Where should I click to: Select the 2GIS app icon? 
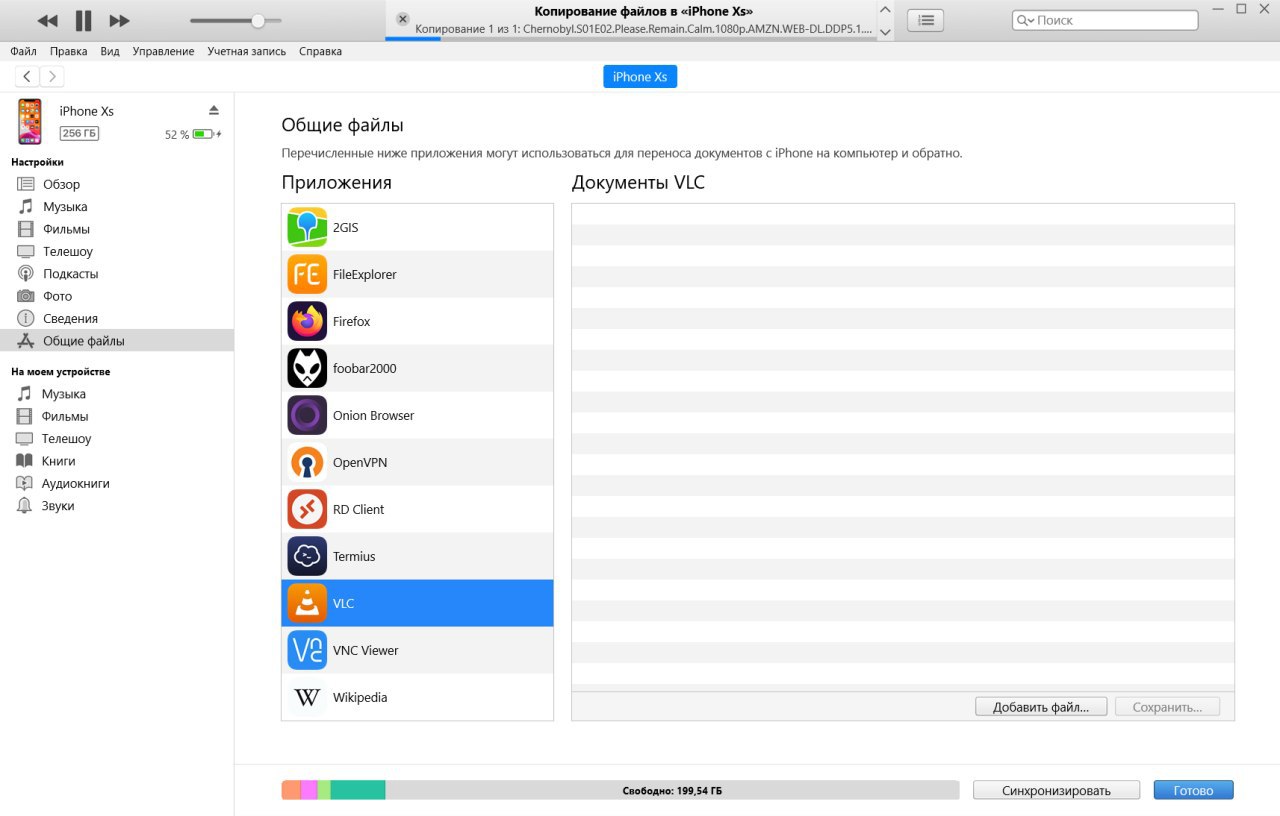(307, 227)
